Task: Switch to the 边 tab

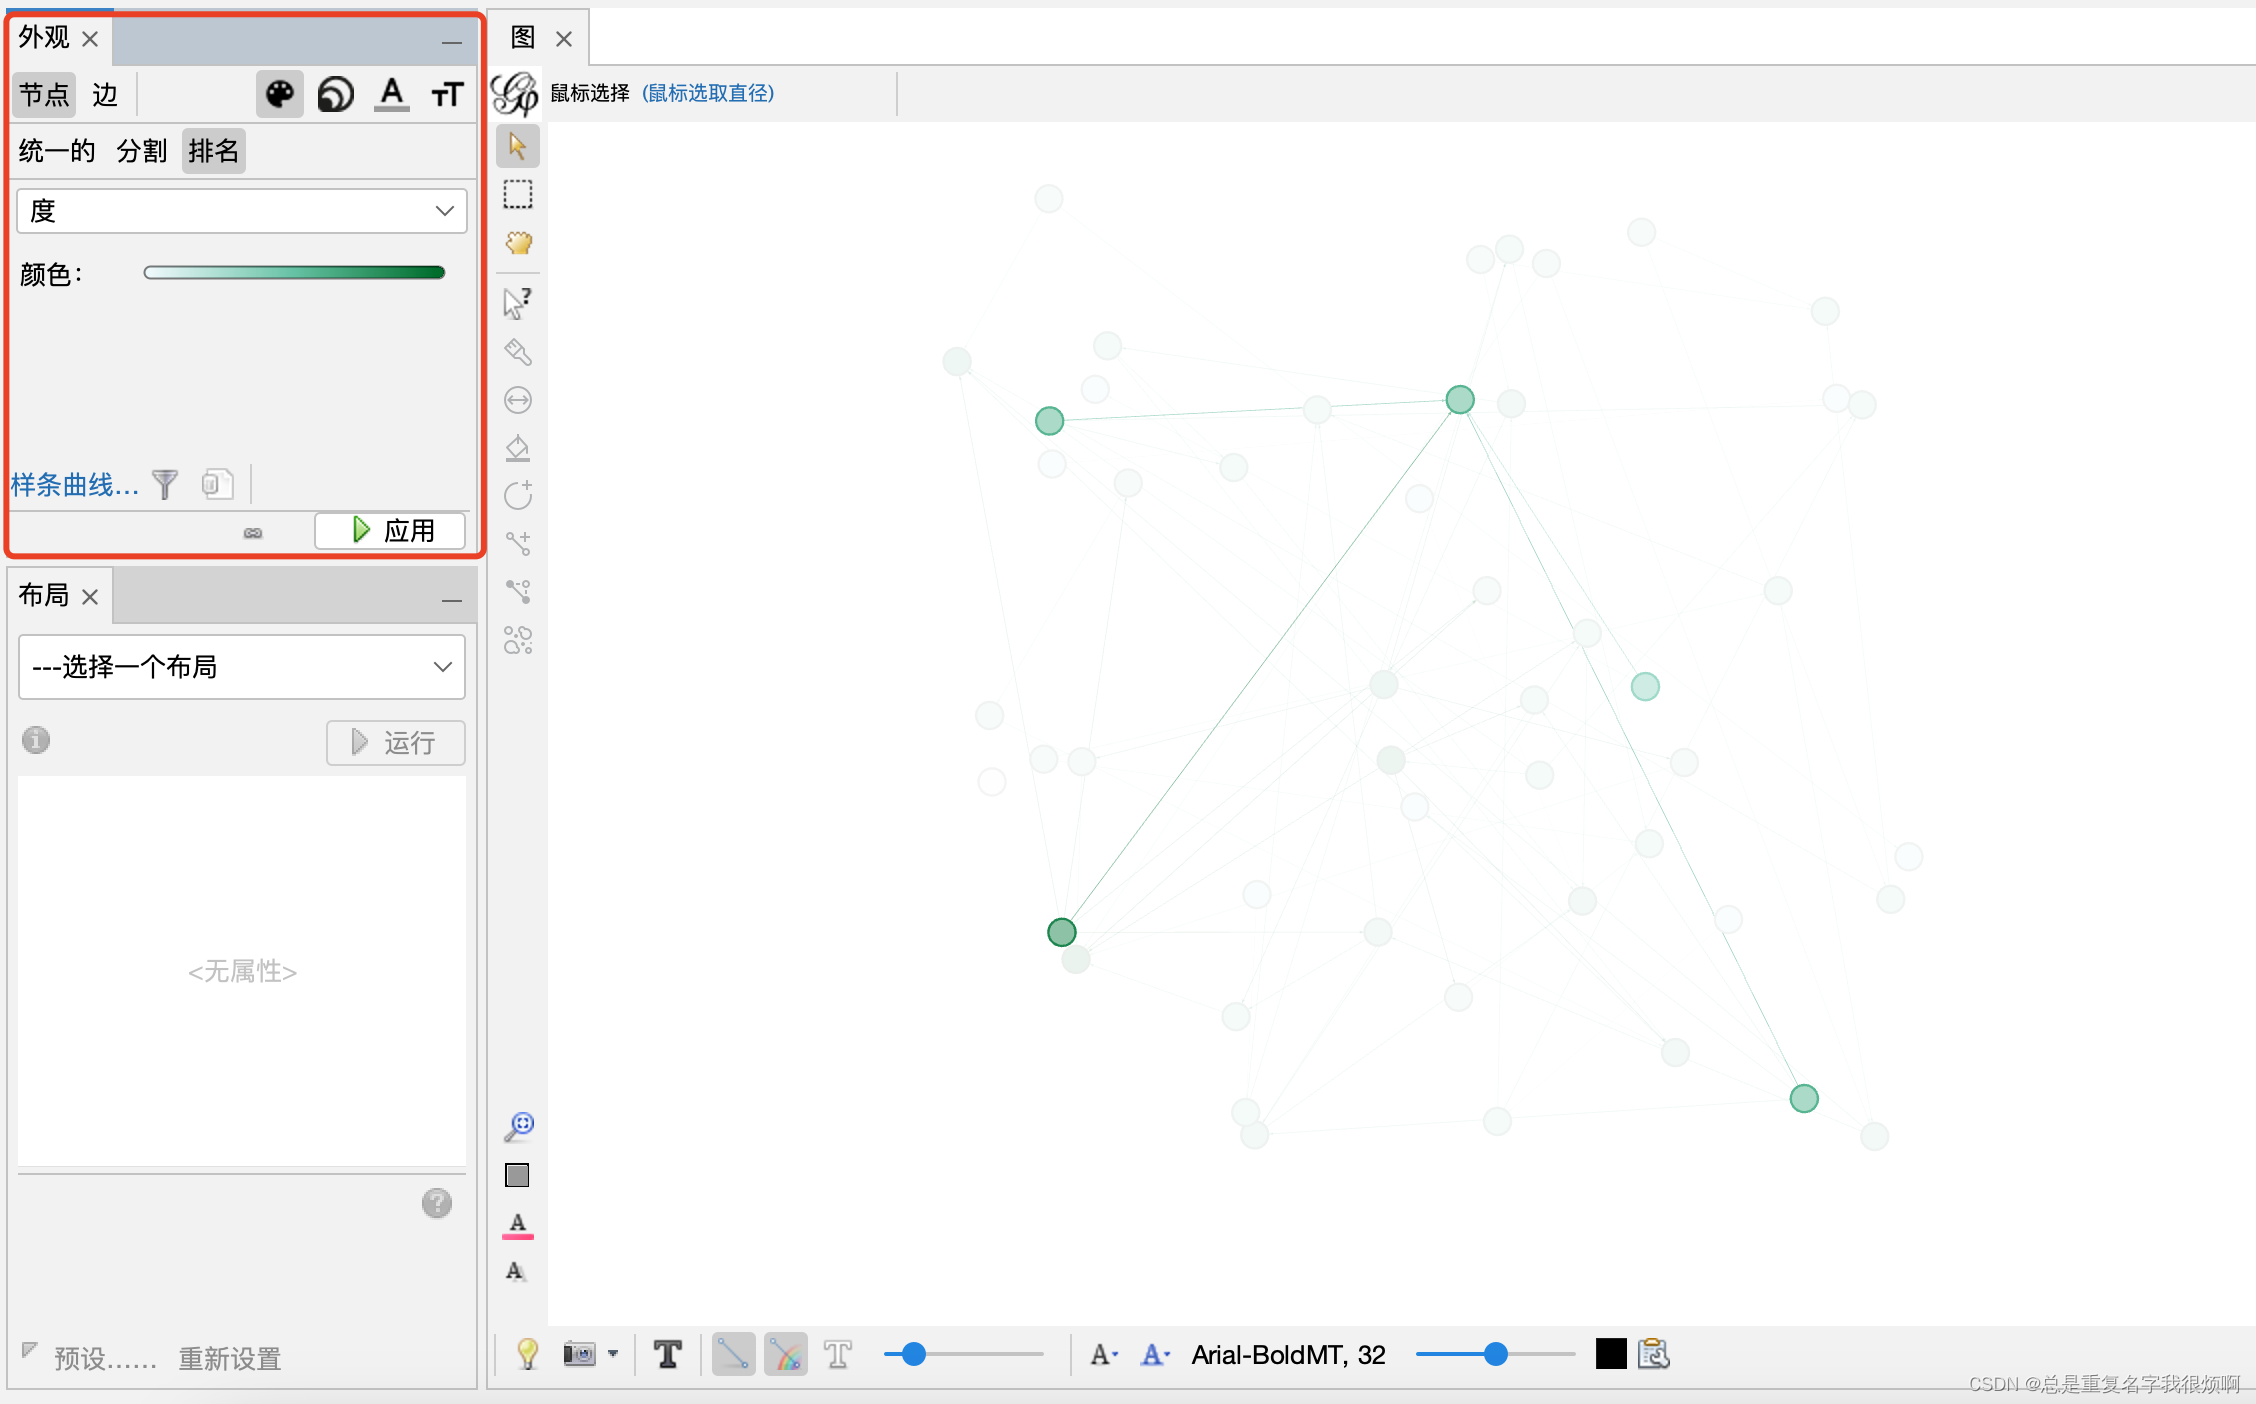Action: point(104,95)
